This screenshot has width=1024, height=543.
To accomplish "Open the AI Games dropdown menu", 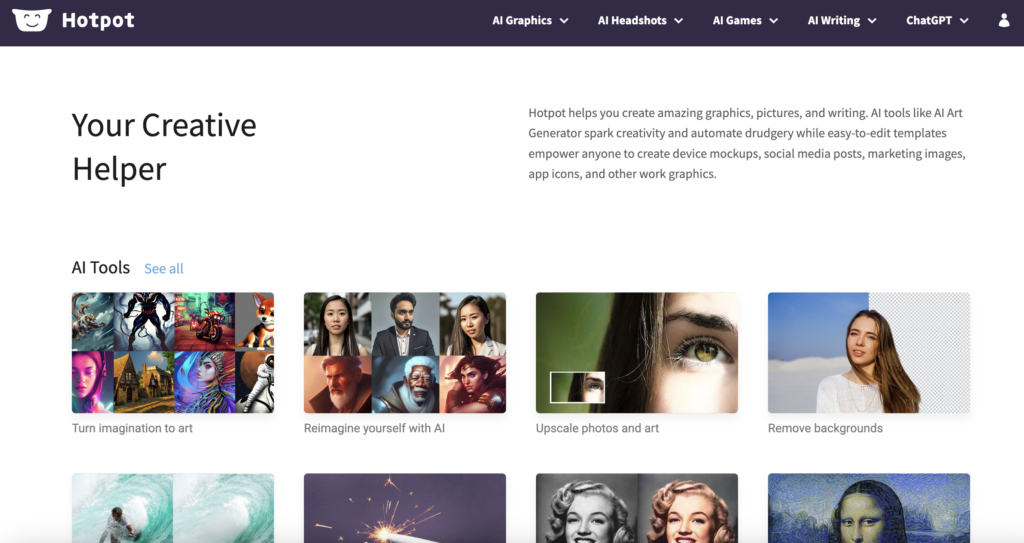I will click(746, 20).
